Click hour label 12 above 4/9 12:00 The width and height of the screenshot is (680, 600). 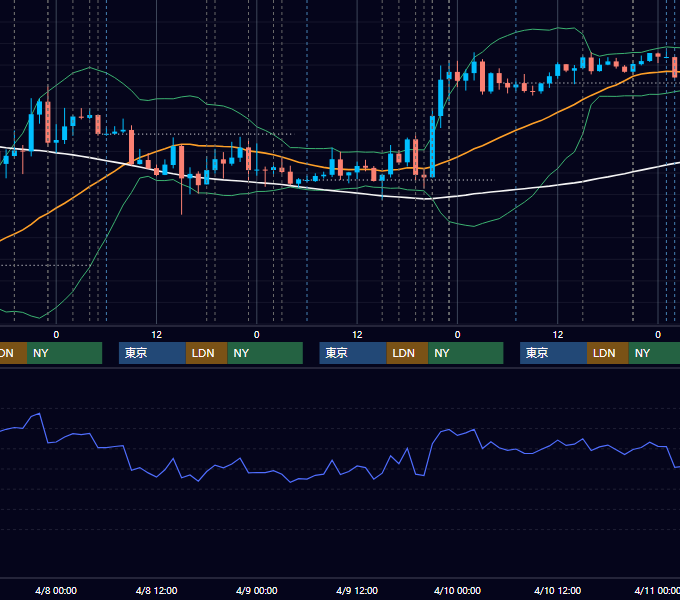(357, 335)
